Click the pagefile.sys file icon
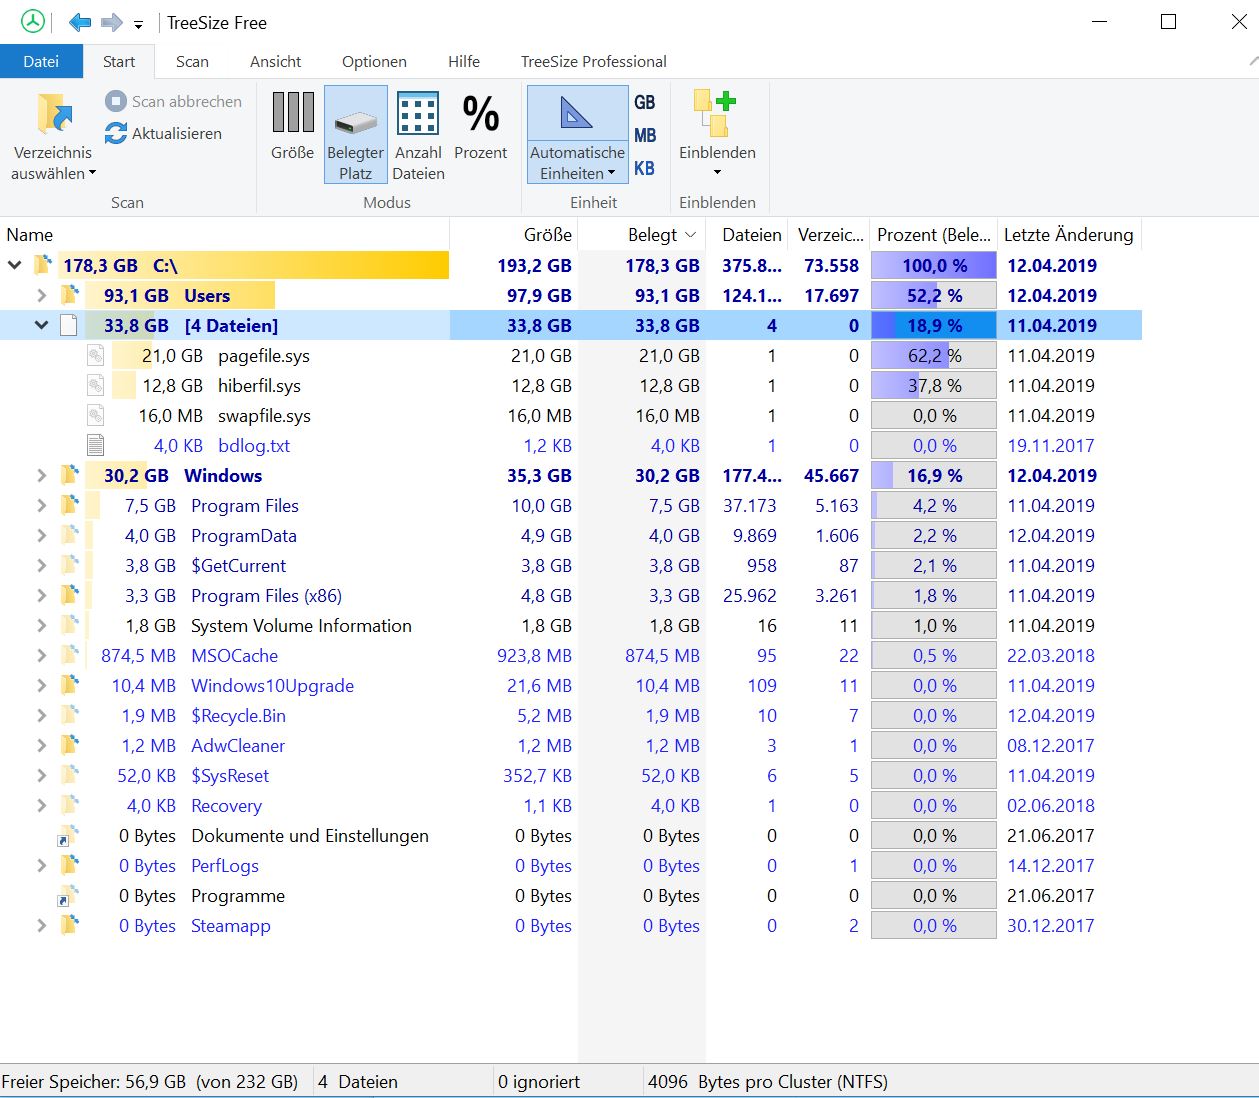 [x=95, y=355]
